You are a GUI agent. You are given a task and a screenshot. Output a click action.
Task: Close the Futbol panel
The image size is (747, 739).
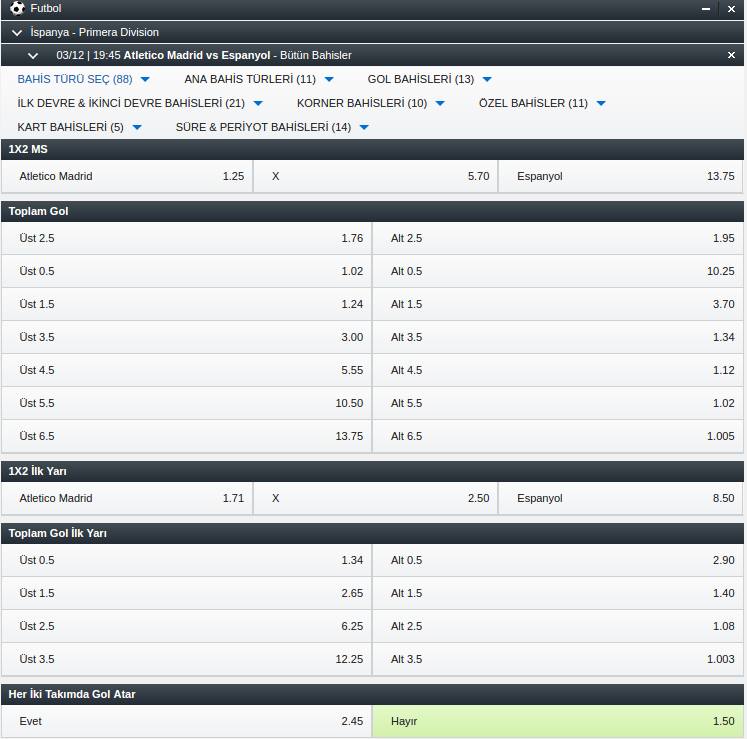(731, 9)
